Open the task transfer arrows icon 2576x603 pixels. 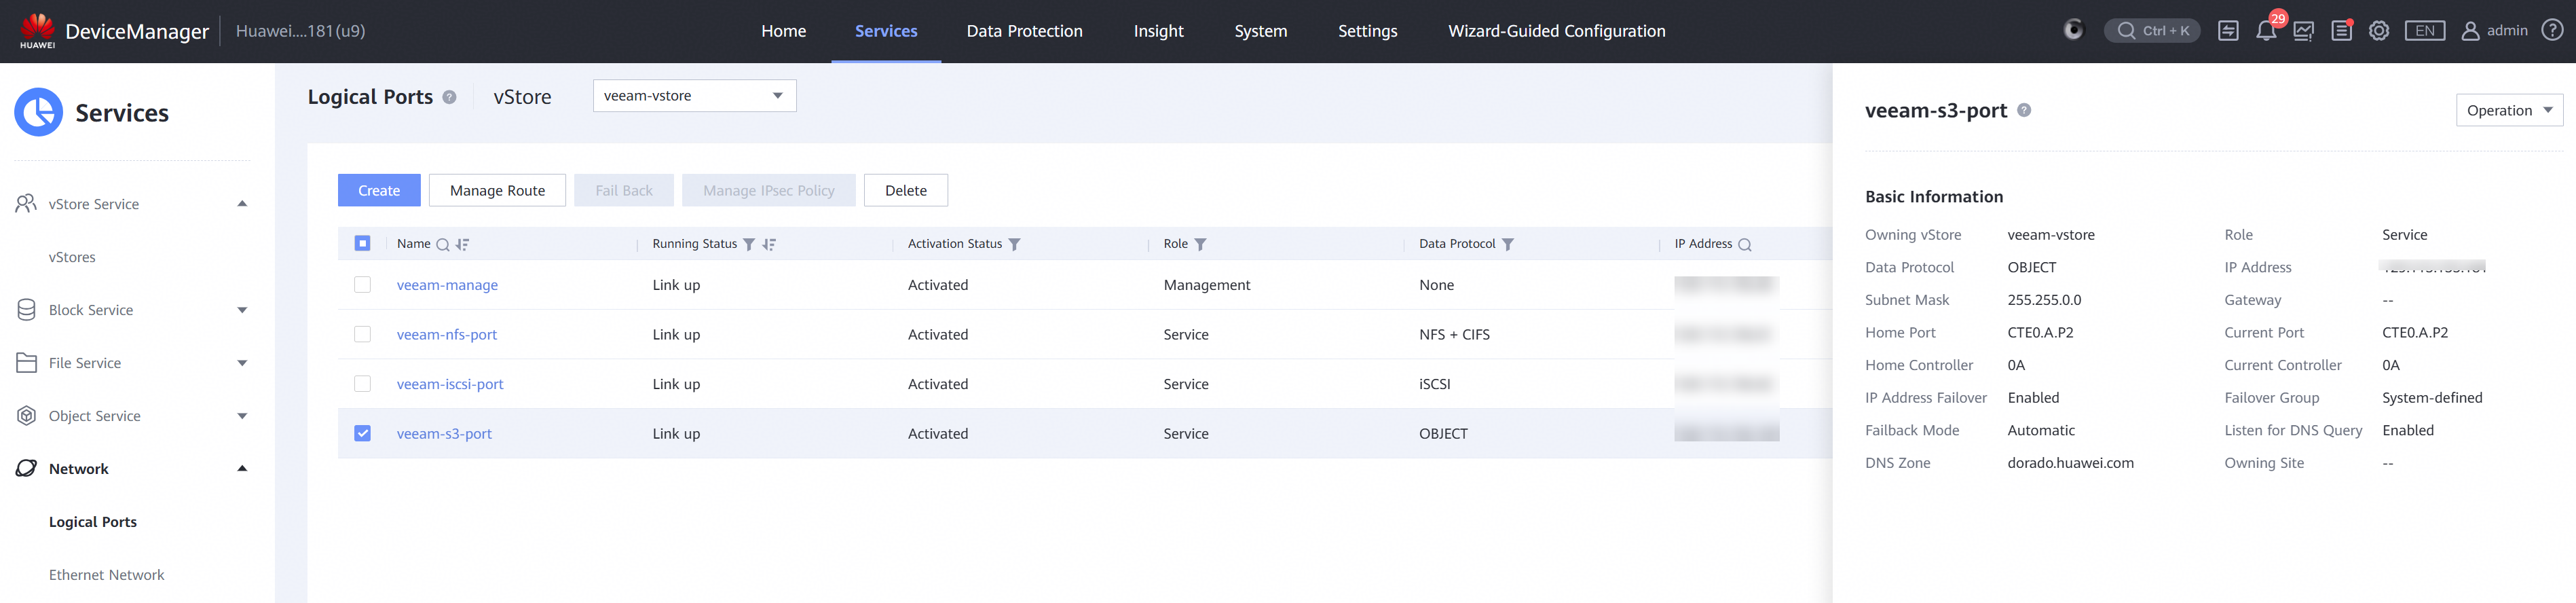(x=2228, y=31)
